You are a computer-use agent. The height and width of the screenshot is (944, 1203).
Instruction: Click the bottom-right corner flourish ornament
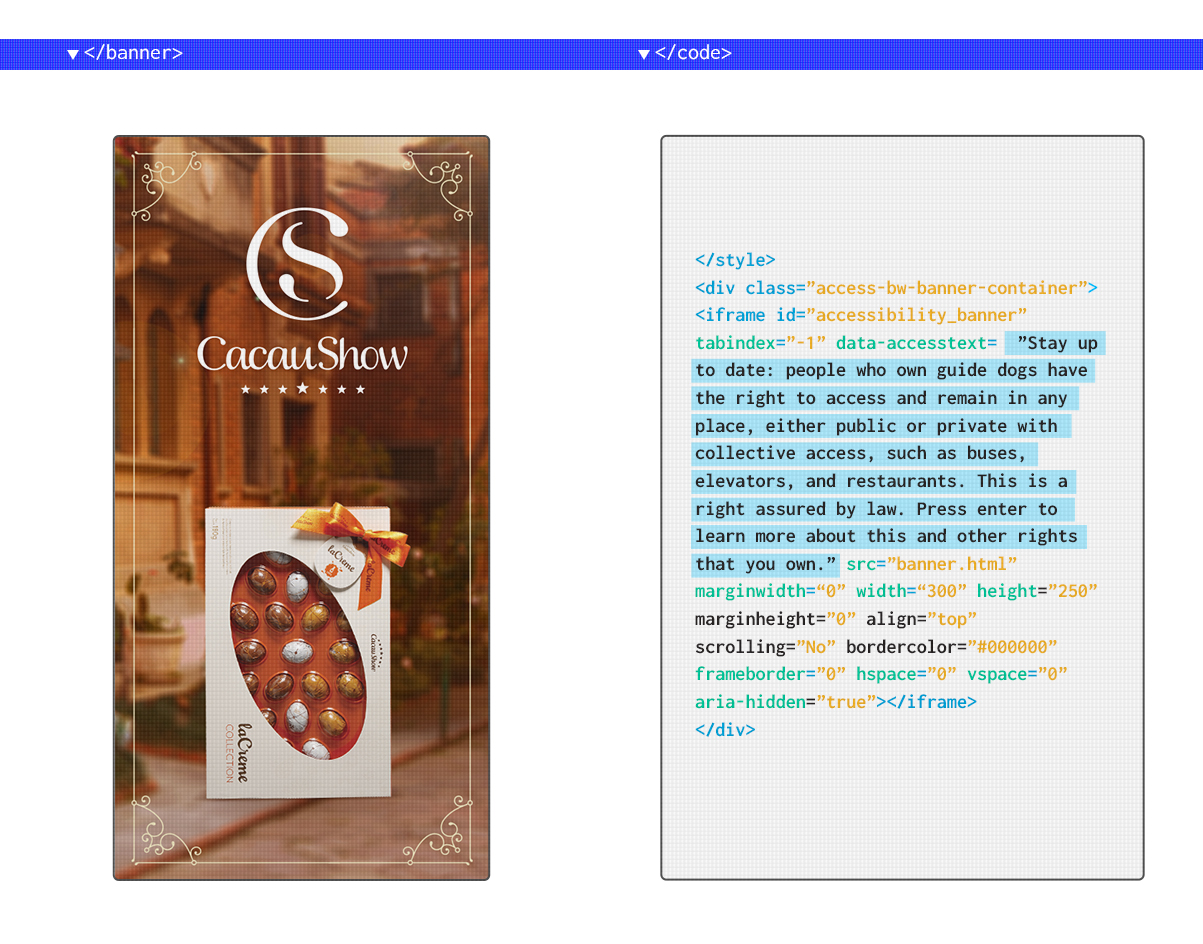(438, 828)
